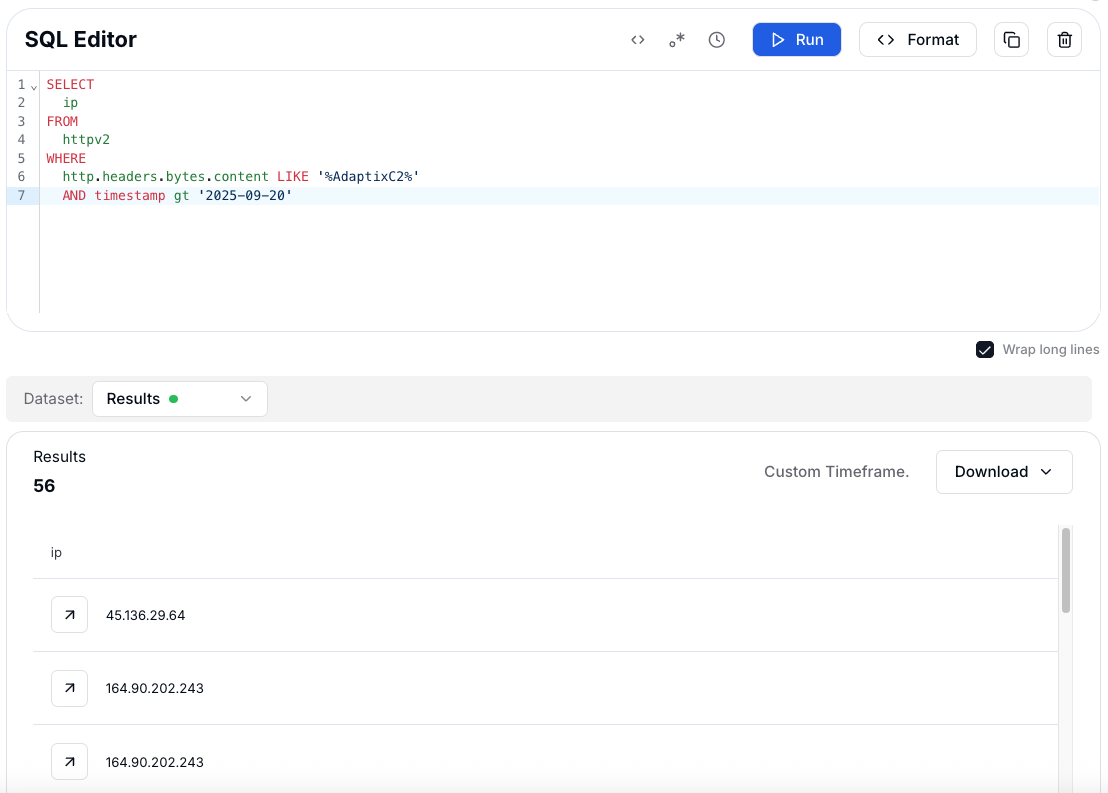Viewport: 1108px width, 793px height.
Task: Delete the query using the trash icon
Action: [x=1064, y=40]
